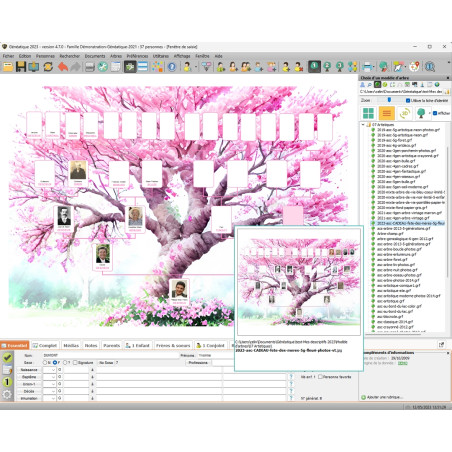Select the F gender radio button
The image size is (452, 452).
[x=55, y=362]
